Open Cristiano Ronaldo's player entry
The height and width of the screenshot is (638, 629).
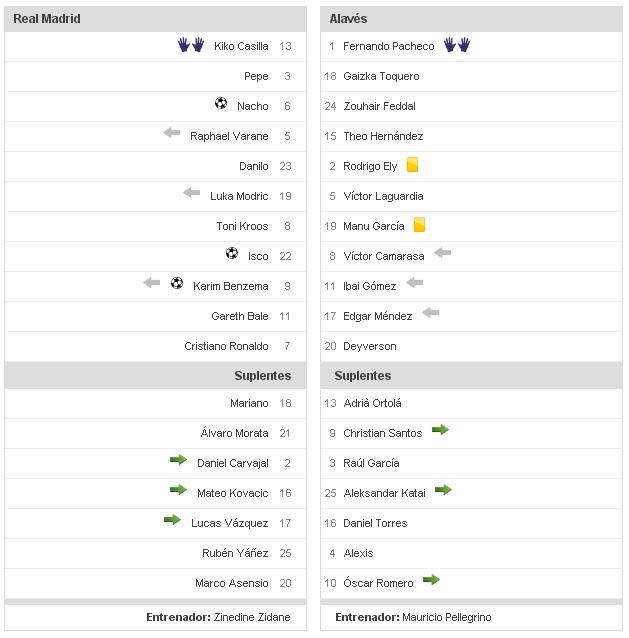click(226, 346)
